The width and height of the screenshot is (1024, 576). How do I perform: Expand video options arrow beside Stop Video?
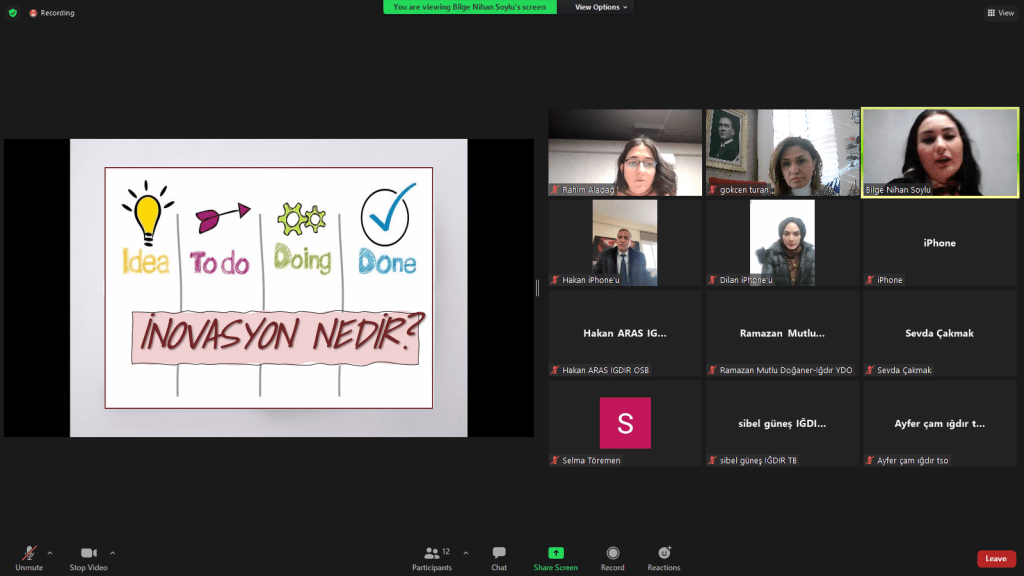tap(112, 552)
